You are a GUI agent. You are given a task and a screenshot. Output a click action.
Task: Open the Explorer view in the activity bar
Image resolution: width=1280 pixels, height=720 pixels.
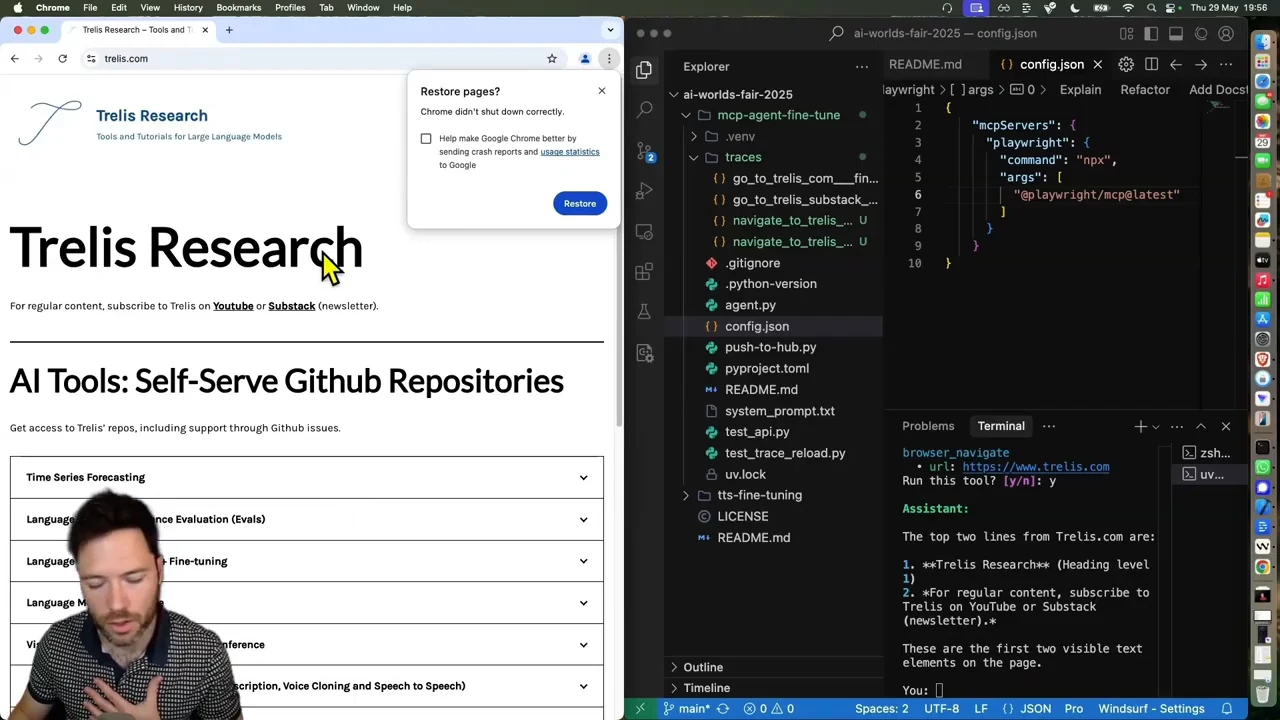pyautogui.click(x=644, y=68)
